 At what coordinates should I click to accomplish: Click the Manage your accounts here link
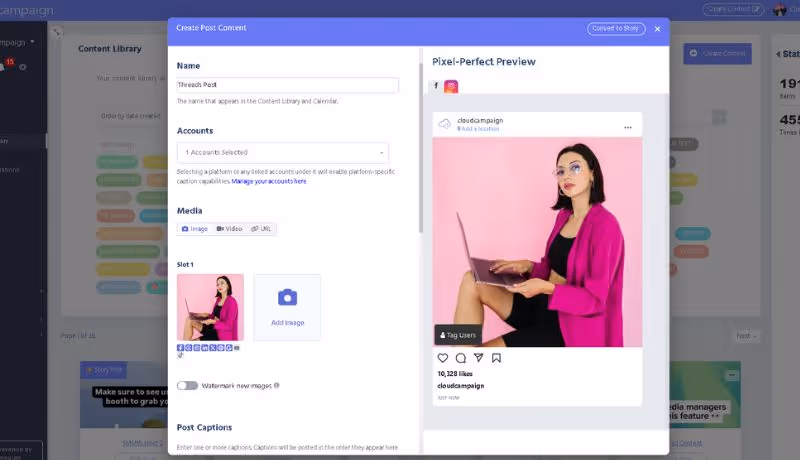click(269, 182)
